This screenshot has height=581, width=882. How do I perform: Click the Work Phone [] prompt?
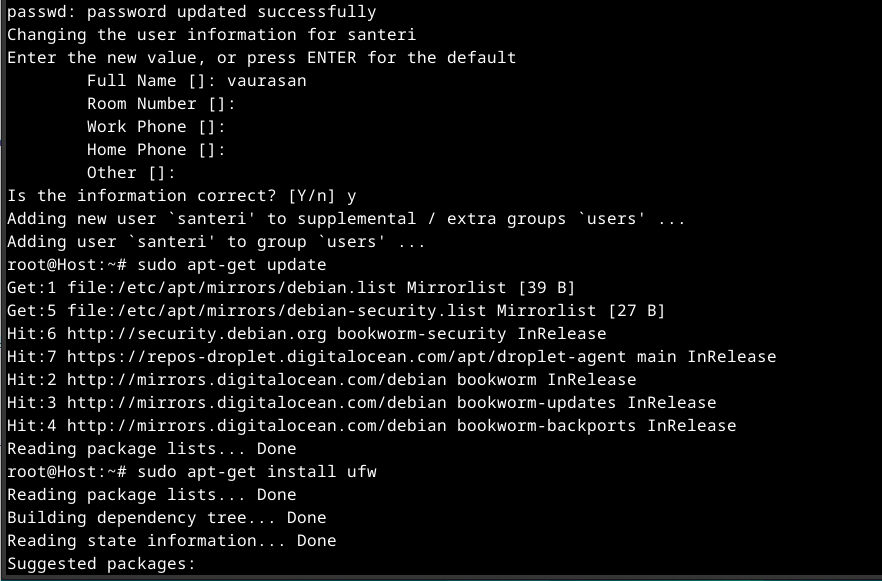(x=155, y=127)
